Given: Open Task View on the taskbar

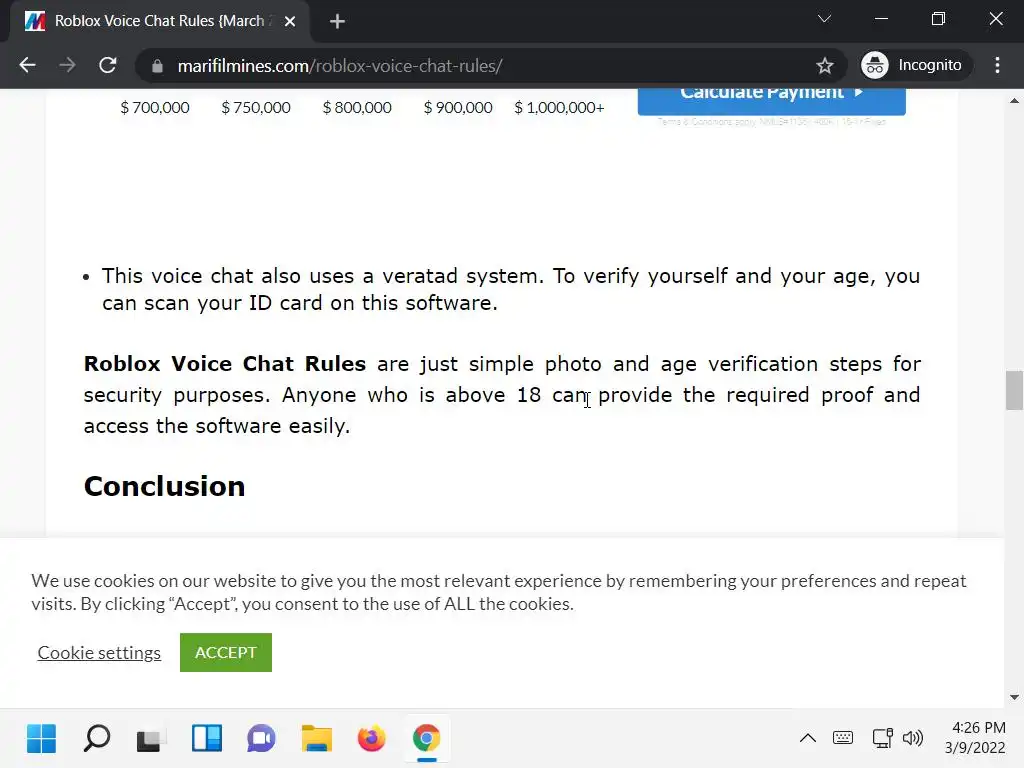Looking at the screenshot, I should [x=152, y=739].
